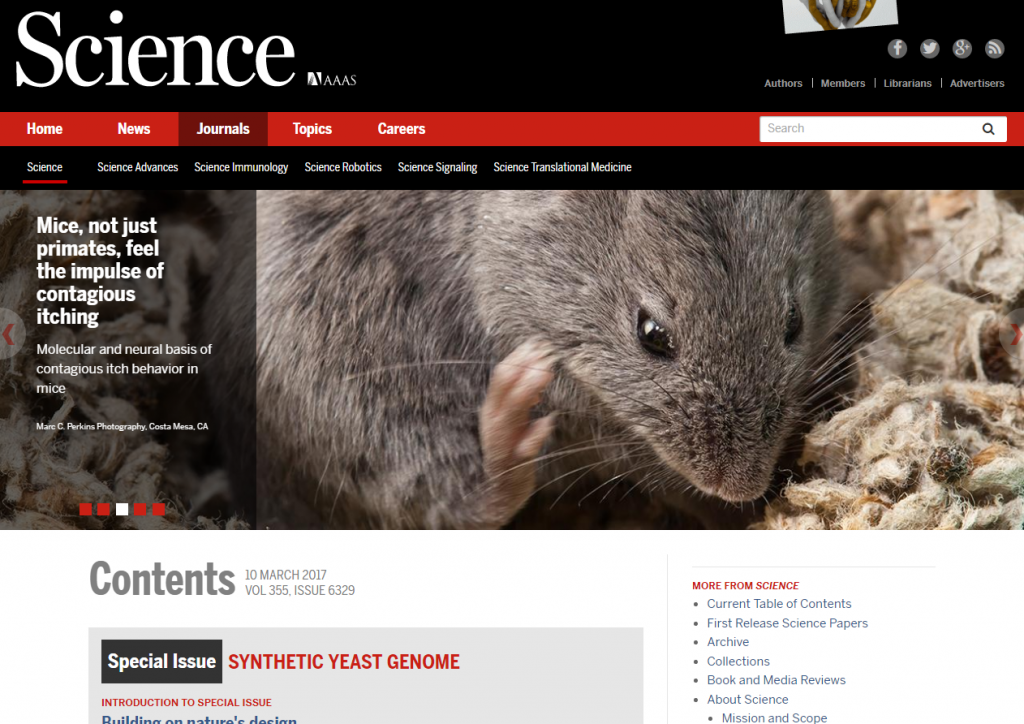This screenshot has height=724, width=1024.
Task: Select the Science journal tab
Action: (x=44, y=167)
